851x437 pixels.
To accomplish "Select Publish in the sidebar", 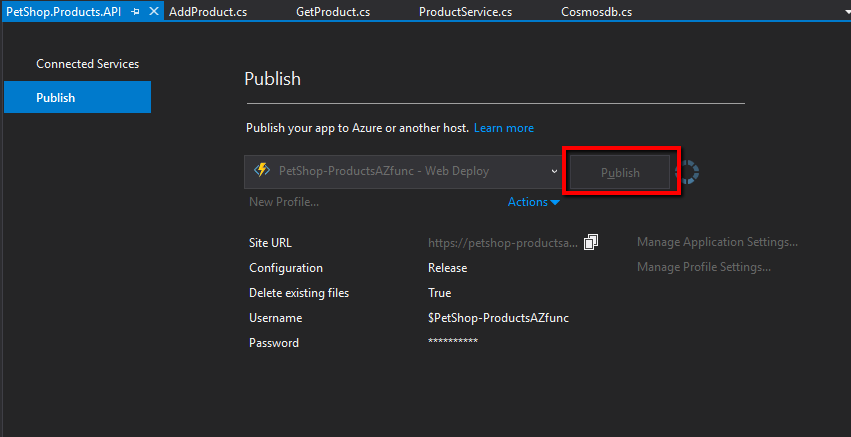I will pyautogui.click(x=77, y=97).
